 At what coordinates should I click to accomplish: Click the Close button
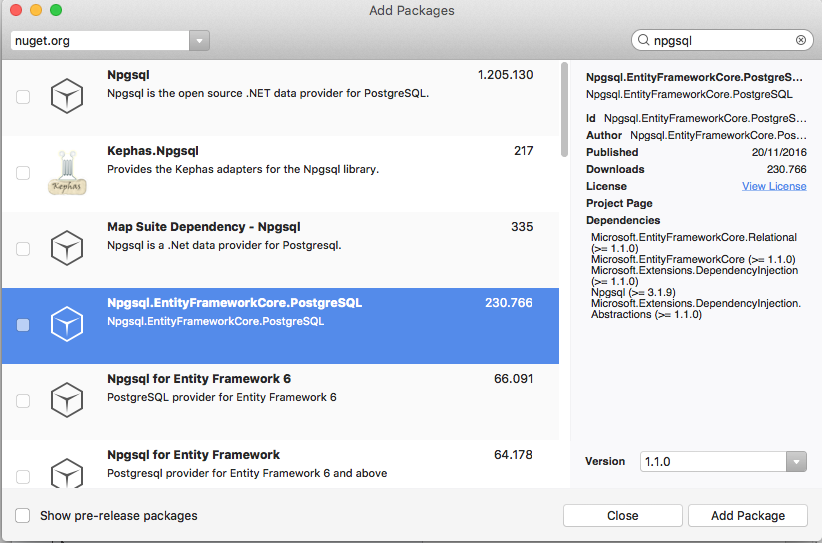tap(622, 516)
